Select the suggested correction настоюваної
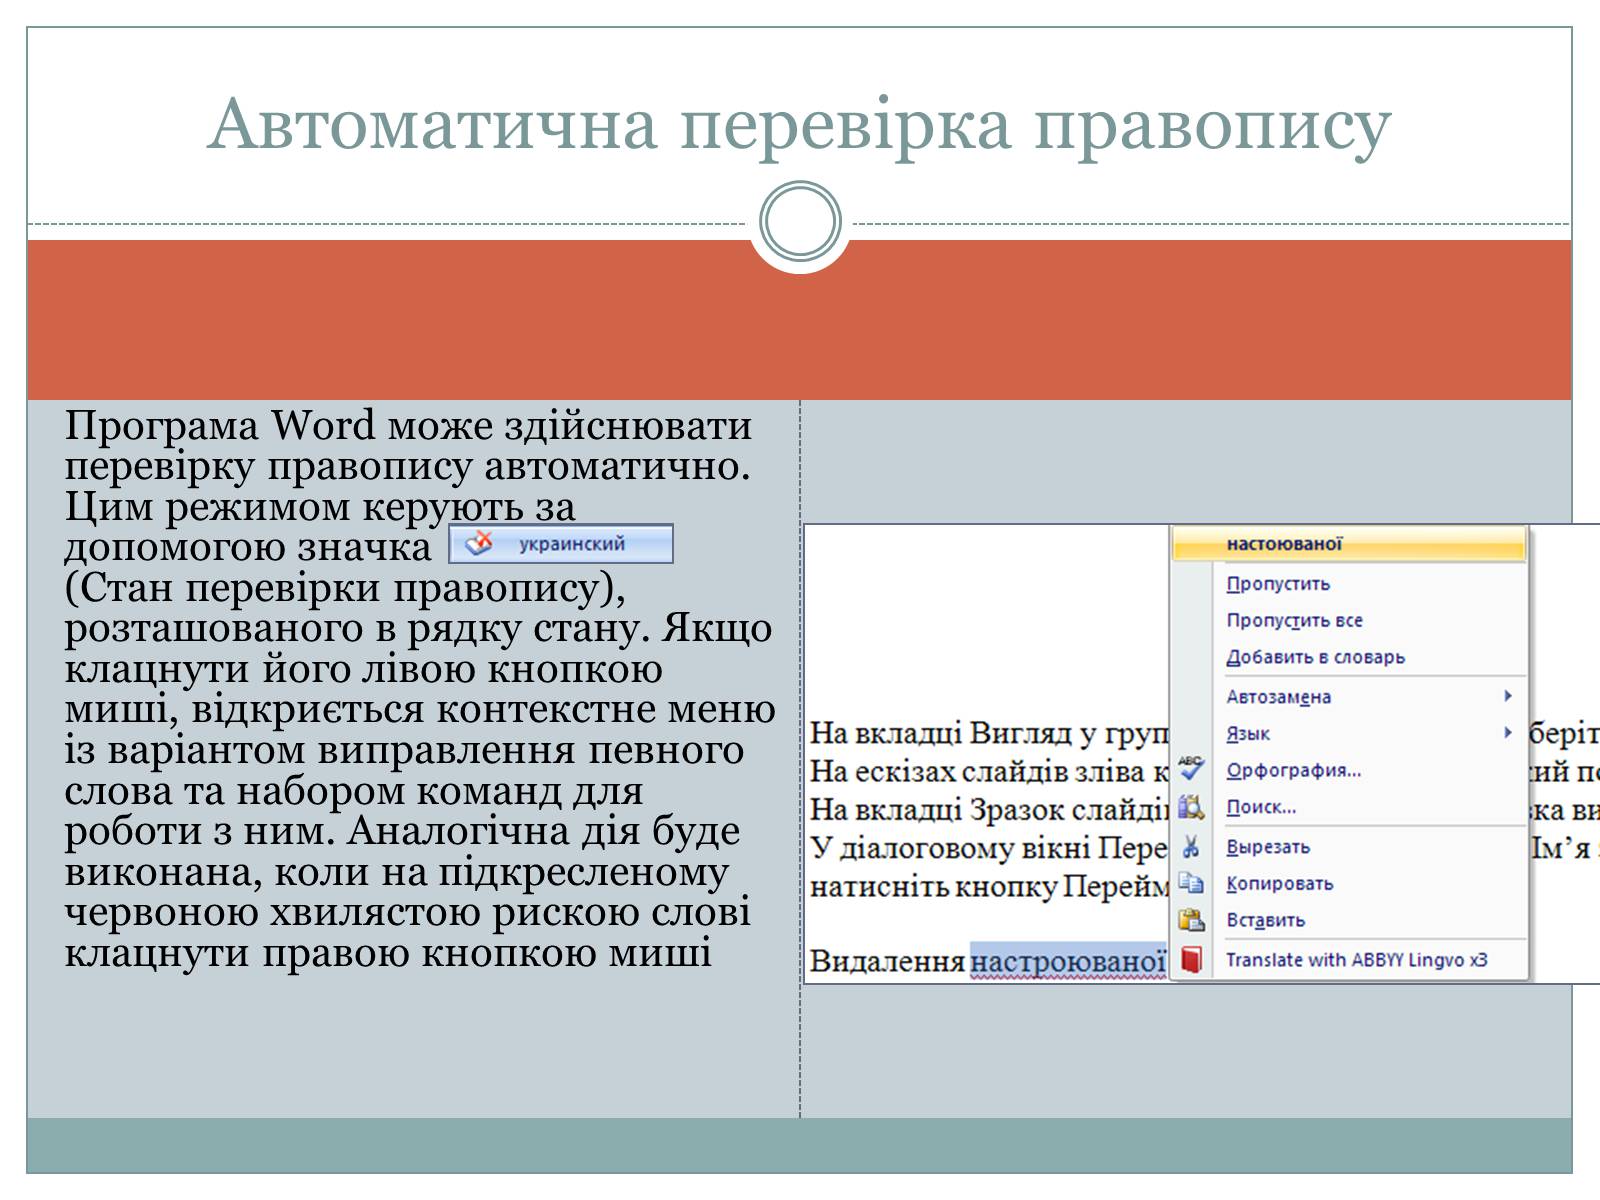 (x=1349, y=544)
